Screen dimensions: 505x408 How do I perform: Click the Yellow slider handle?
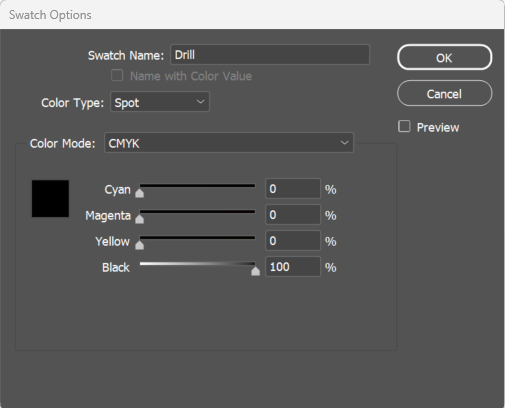pyautogui.click(x=139, y=245)
